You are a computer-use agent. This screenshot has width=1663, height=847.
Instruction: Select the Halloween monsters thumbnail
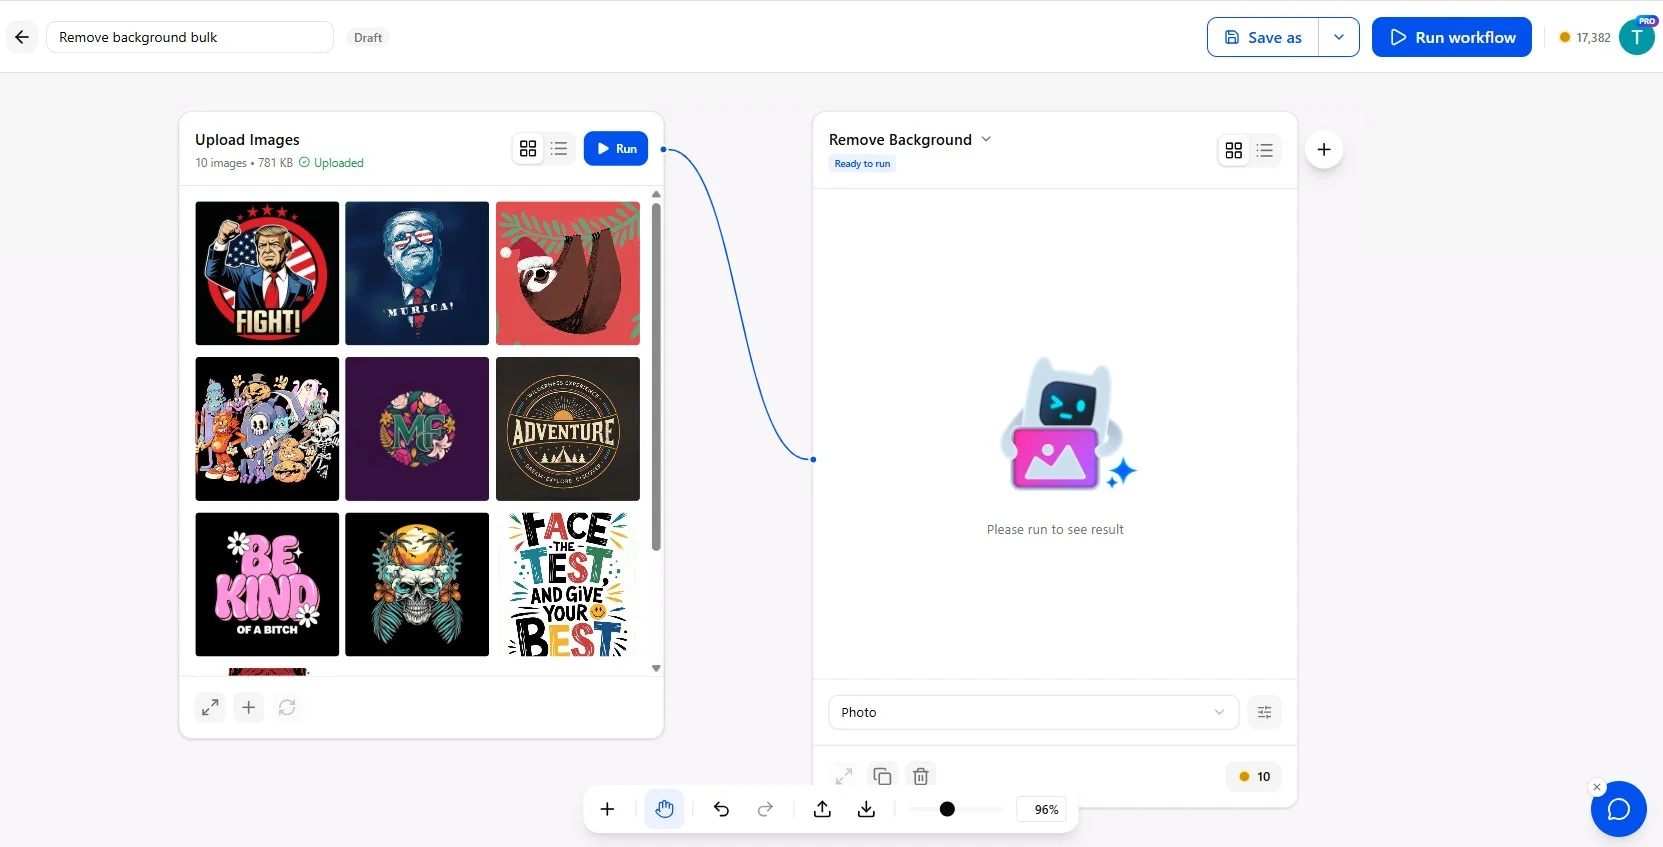(267, 429)
